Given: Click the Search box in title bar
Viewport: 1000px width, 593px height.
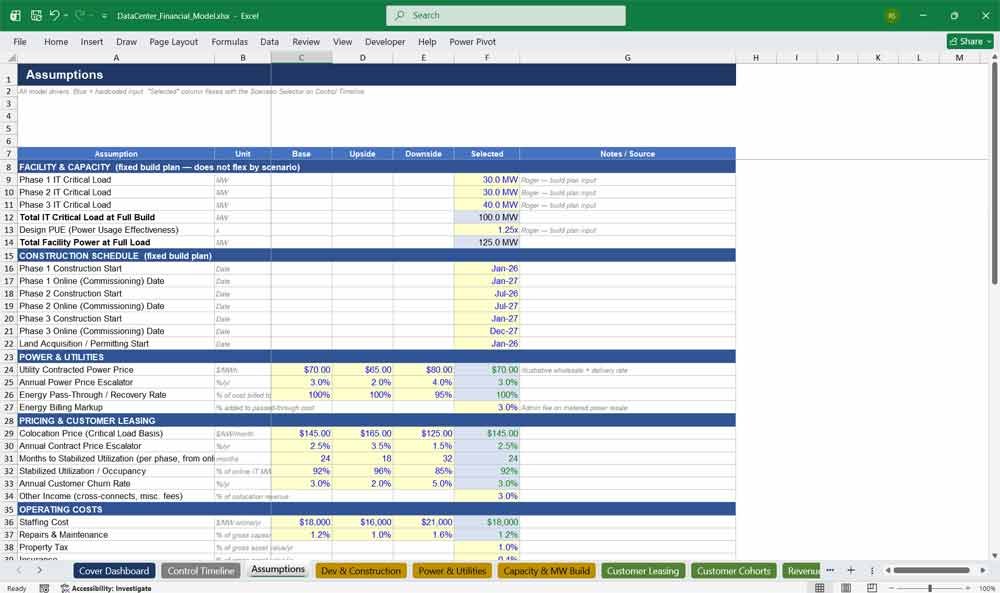Looking at the screenshot, I should (506, 15).
